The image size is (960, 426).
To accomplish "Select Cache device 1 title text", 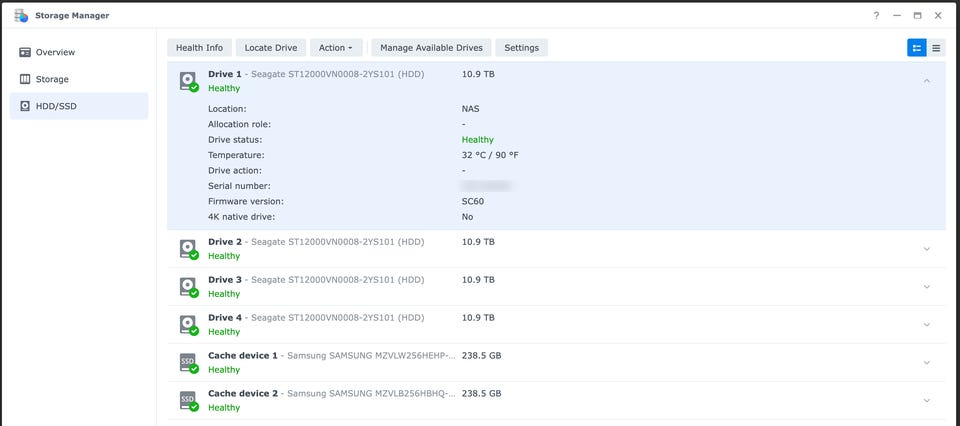I will tap(243, 356).
